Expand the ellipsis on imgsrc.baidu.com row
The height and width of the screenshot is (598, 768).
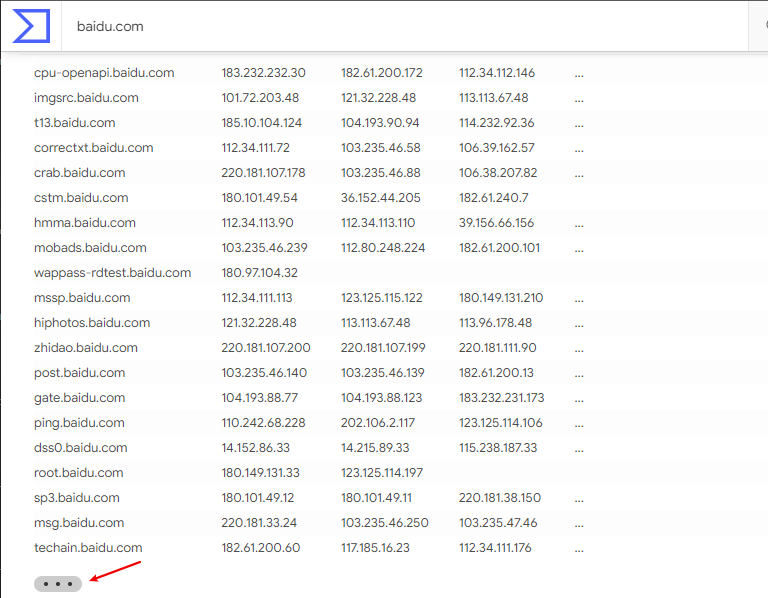[579, 98]
